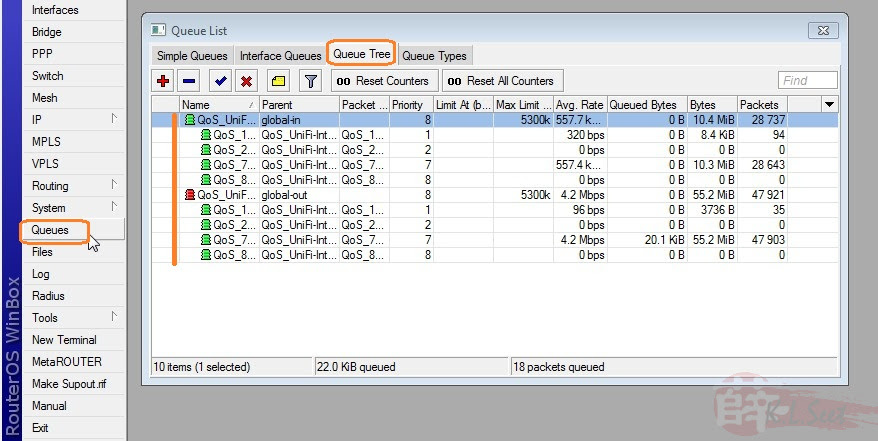Viewport: 878px width, 441px height.
Task: Click the Queue List window title icon
Action: point(158,30)
